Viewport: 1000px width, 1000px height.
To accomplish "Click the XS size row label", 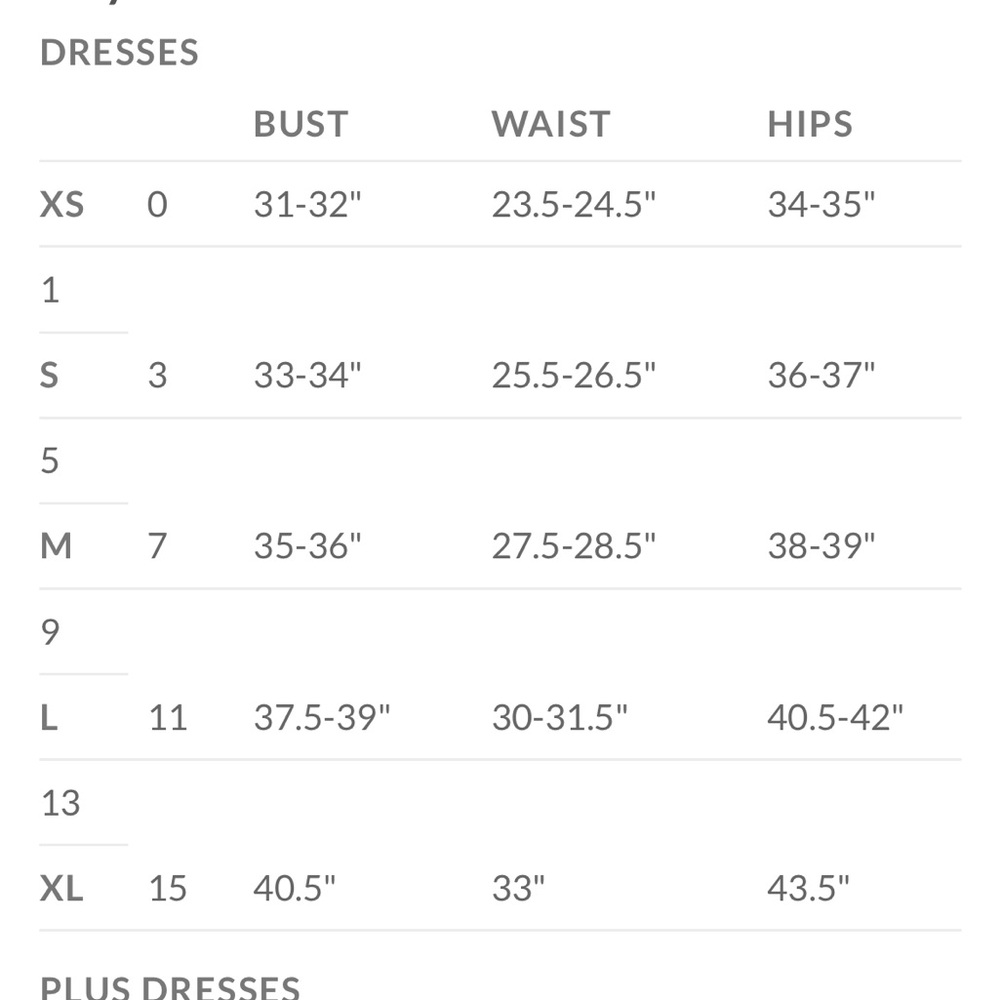I will tap(62, 205).
